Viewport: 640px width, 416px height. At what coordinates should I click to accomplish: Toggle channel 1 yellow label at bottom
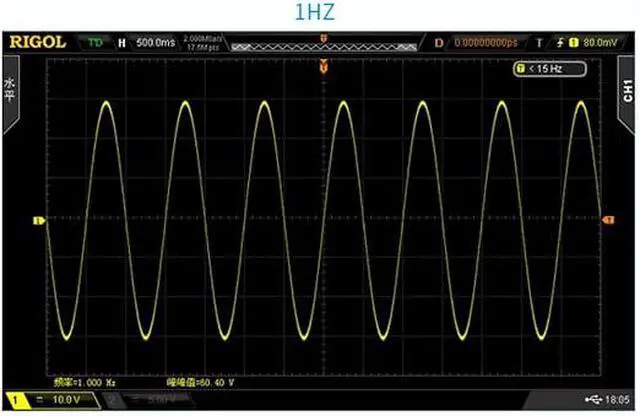coord(15,399)
